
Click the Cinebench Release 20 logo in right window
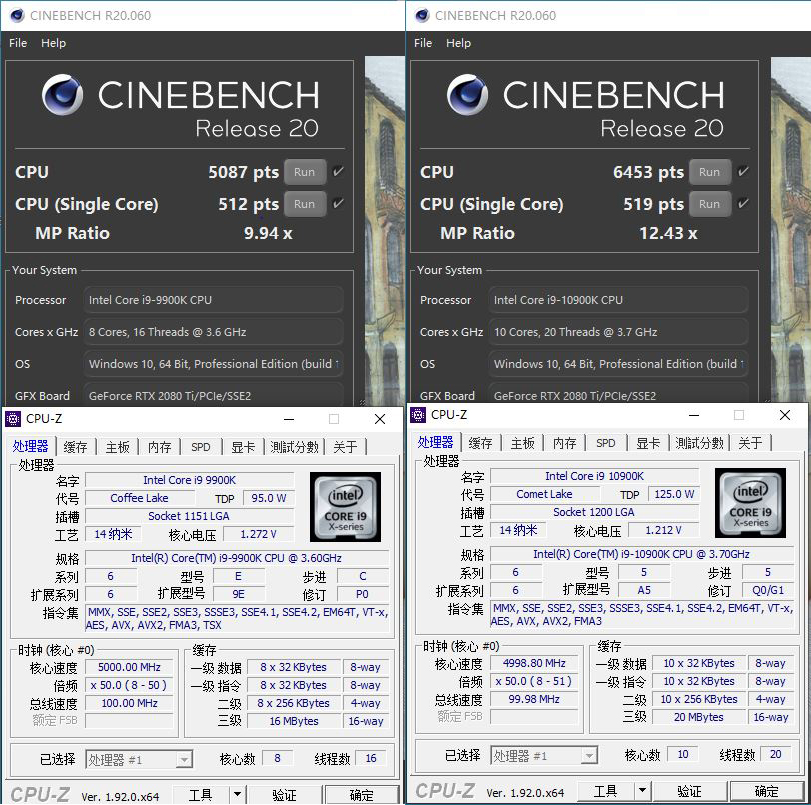tap(467, 97)
